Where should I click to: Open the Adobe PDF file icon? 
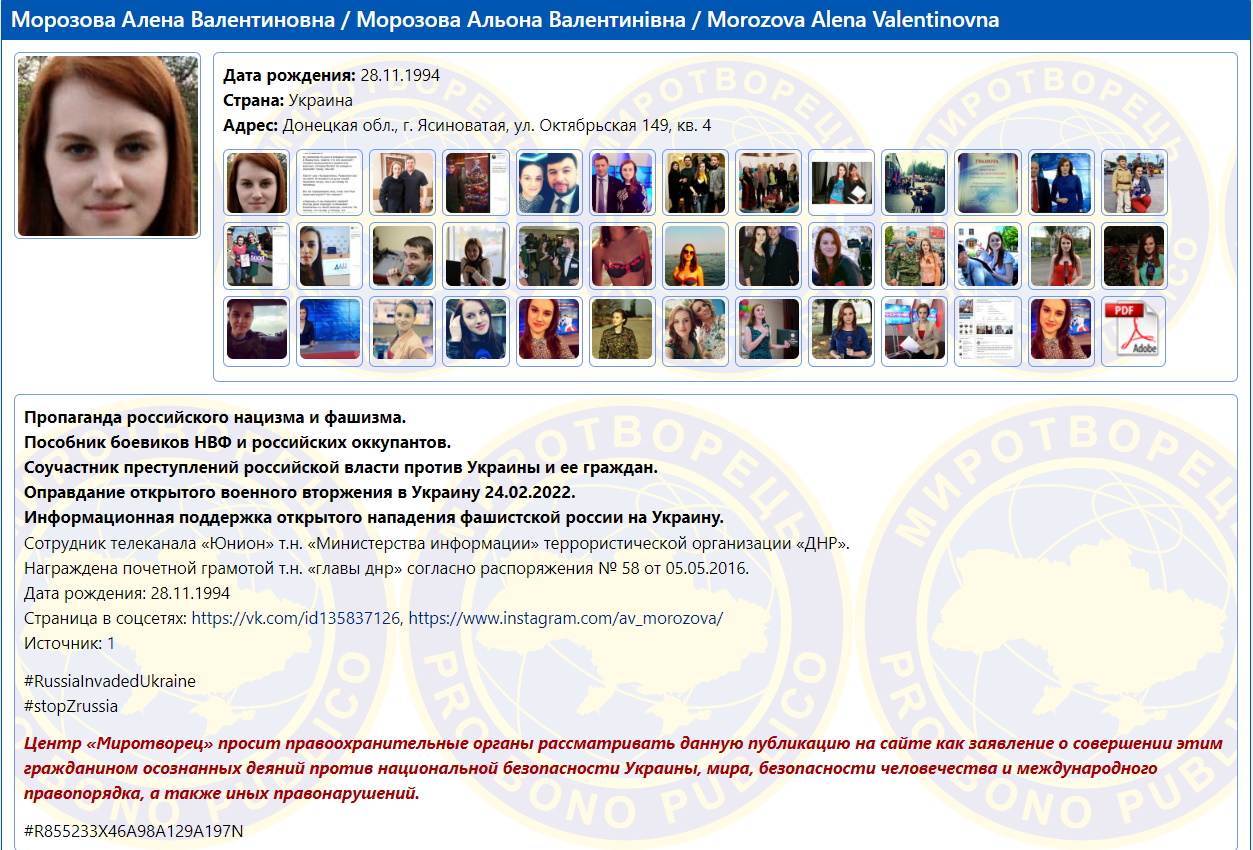point(1133,330)
